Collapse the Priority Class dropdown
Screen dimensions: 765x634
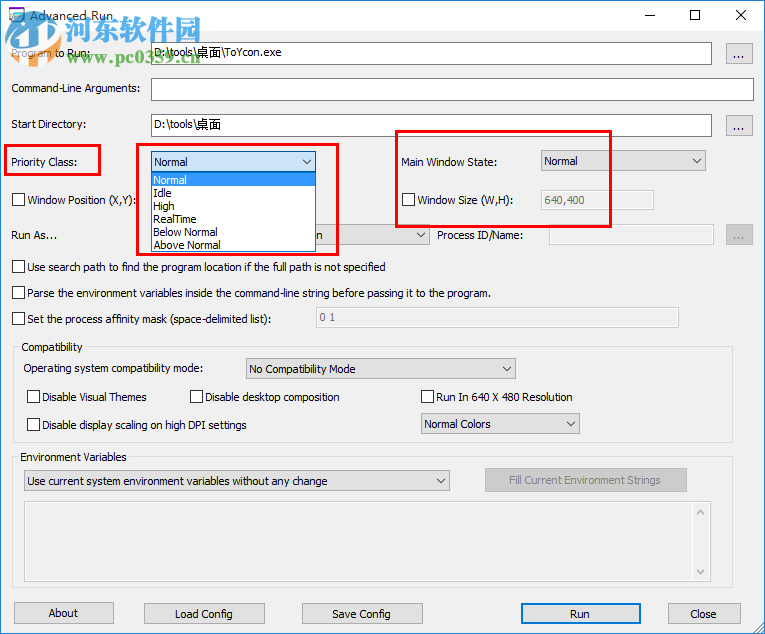pyautogui.click(x=306, y=162)
